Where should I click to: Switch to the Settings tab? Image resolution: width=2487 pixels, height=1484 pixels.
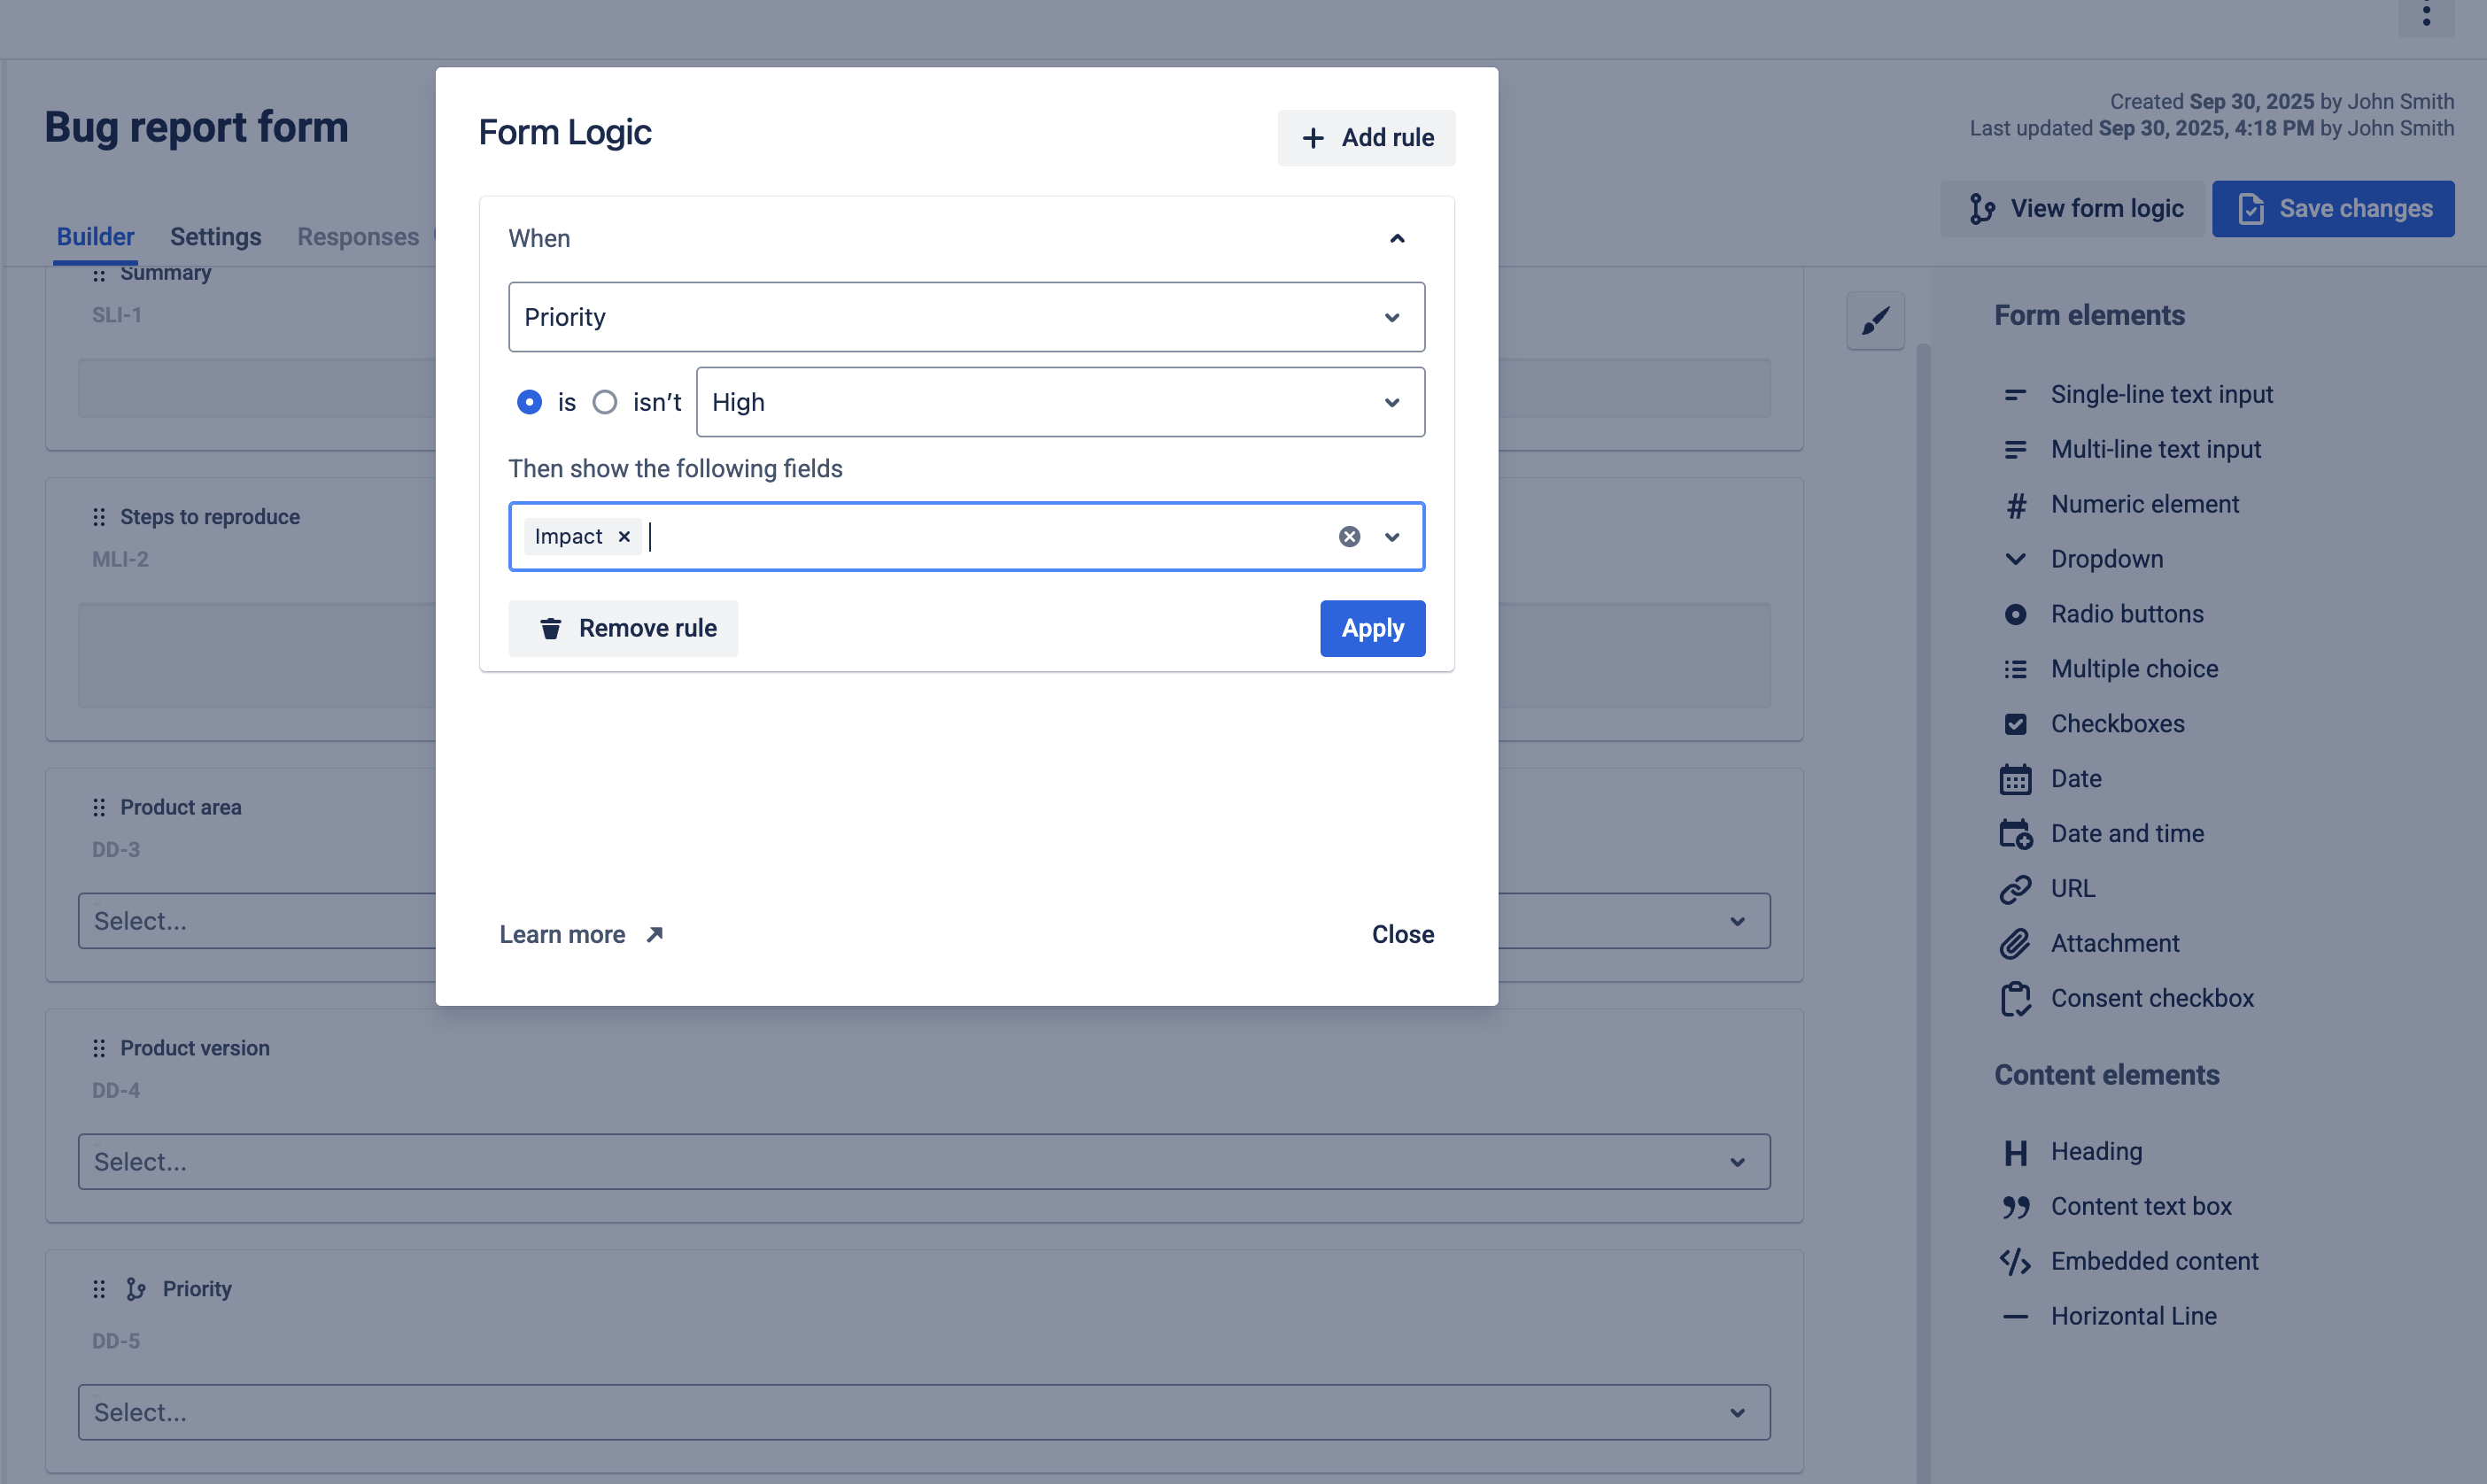[x=215, y=237]
